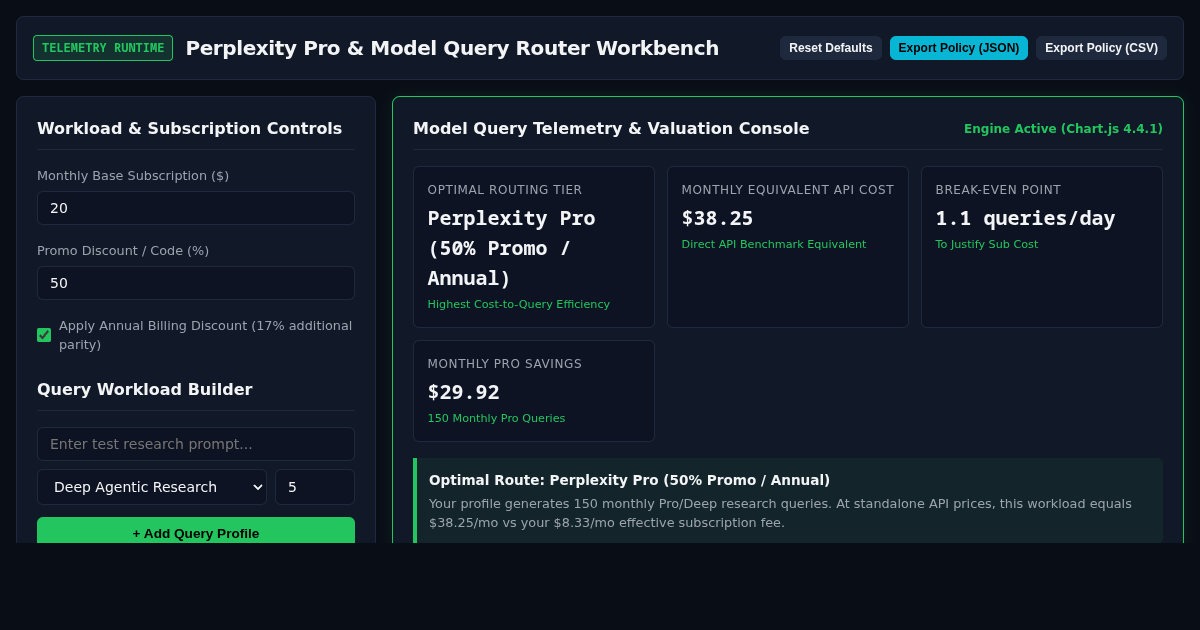Open the Deep Agentic Research dropdown
This screenshot has width=1200, height=630.
point(152,487)
